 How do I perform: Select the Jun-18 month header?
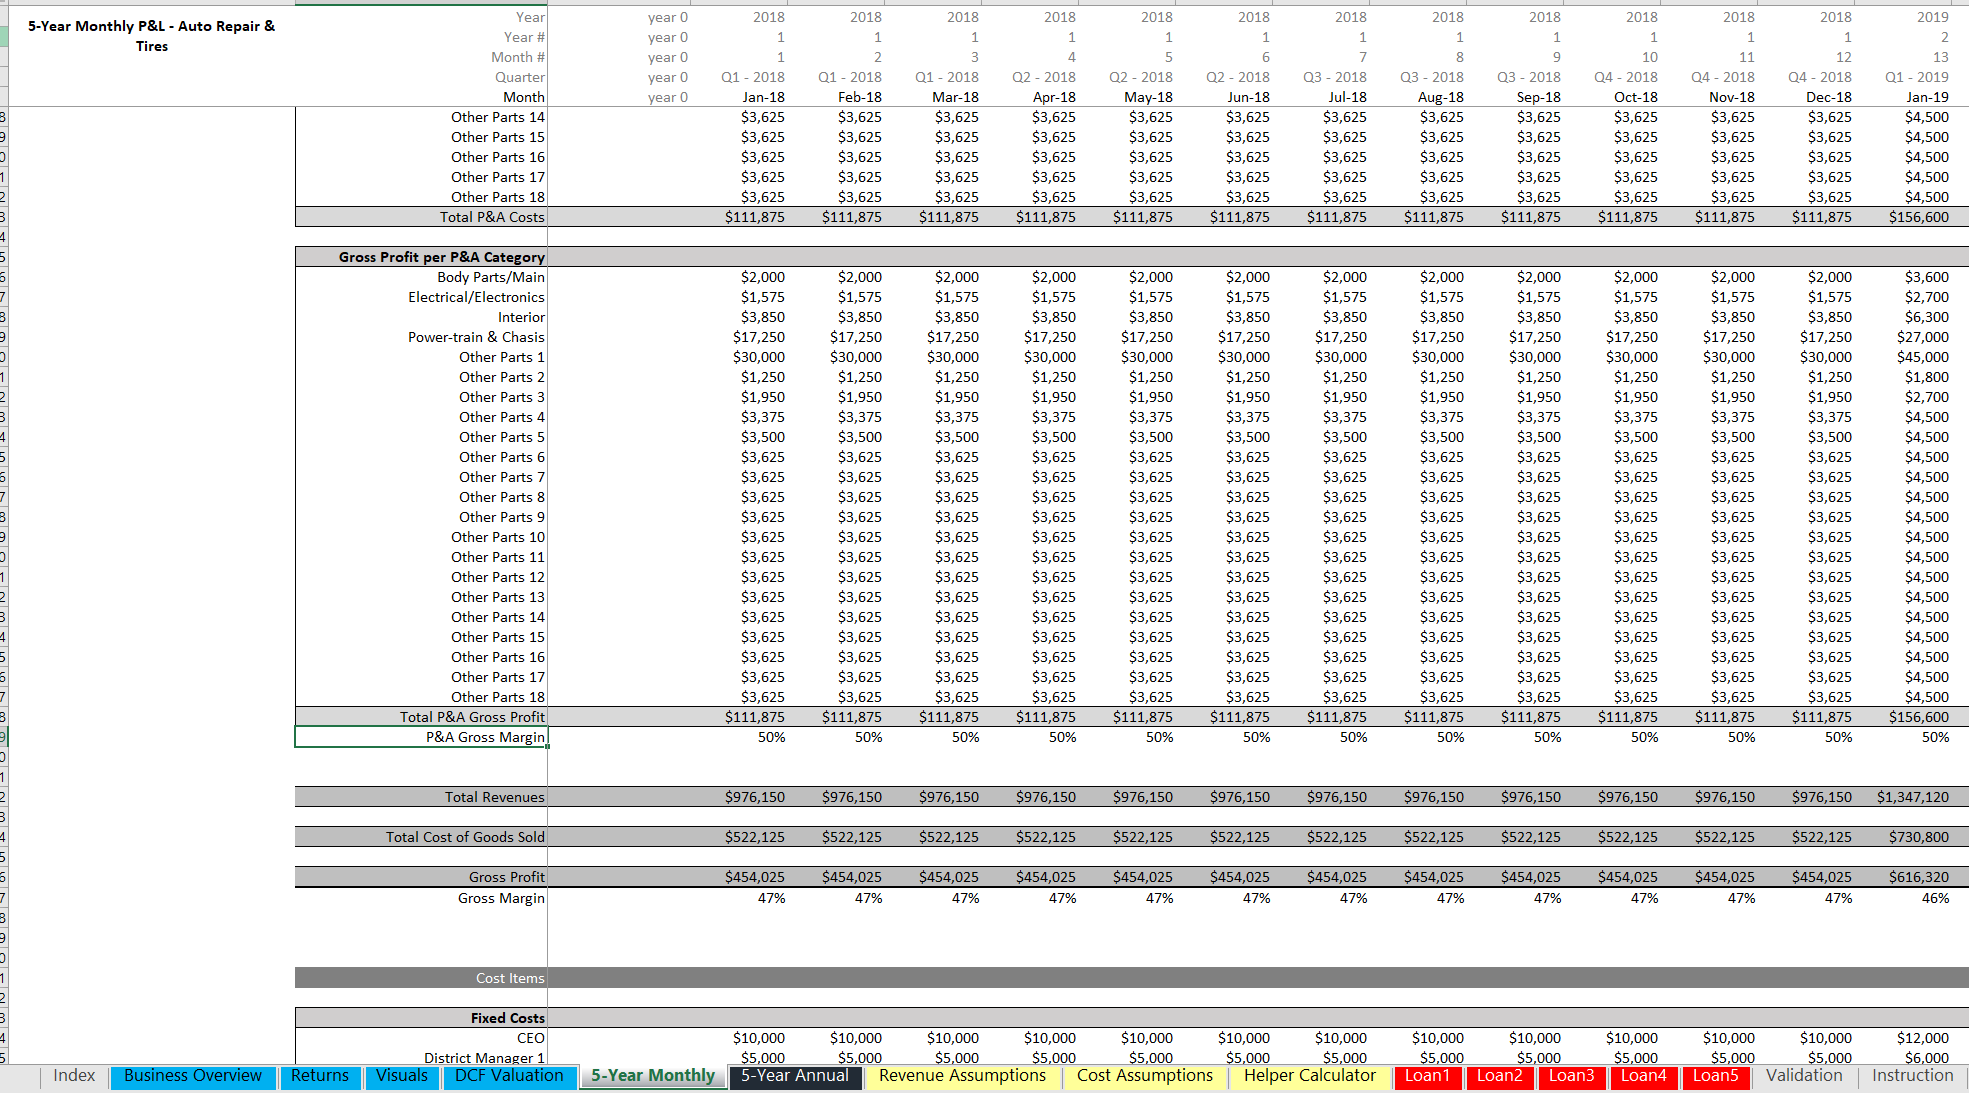click(x=1248, y=97)
